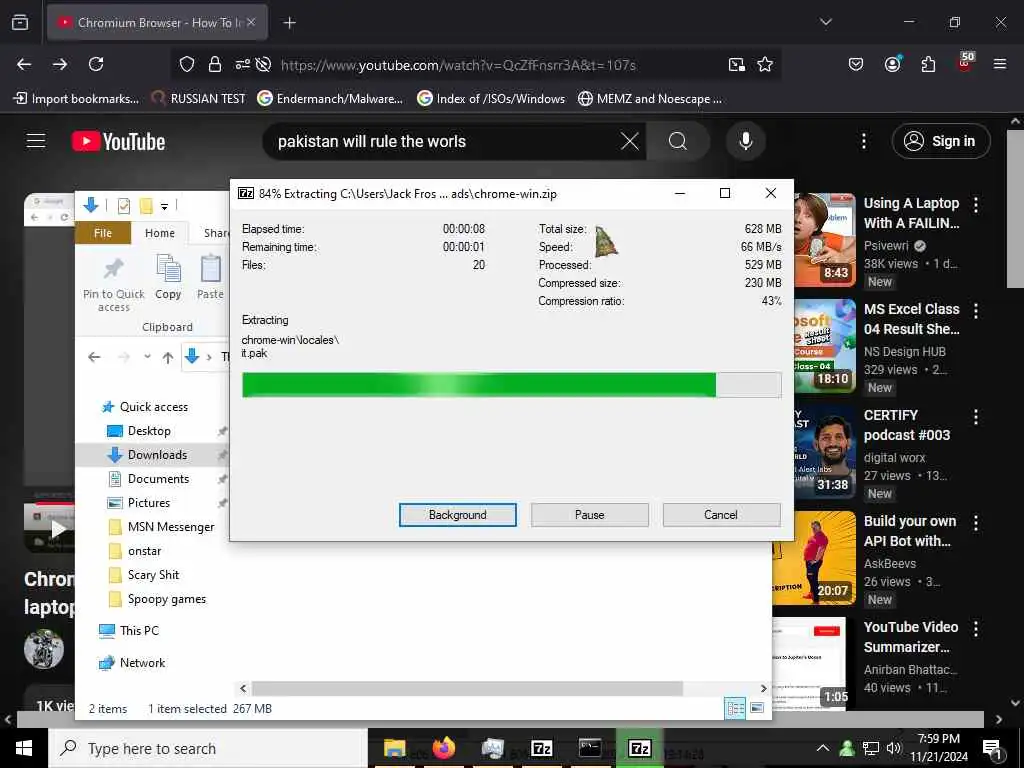Viewport: 1024px width, 768px height.
Task: Open list all tabs dropdown
Action: 825,22
